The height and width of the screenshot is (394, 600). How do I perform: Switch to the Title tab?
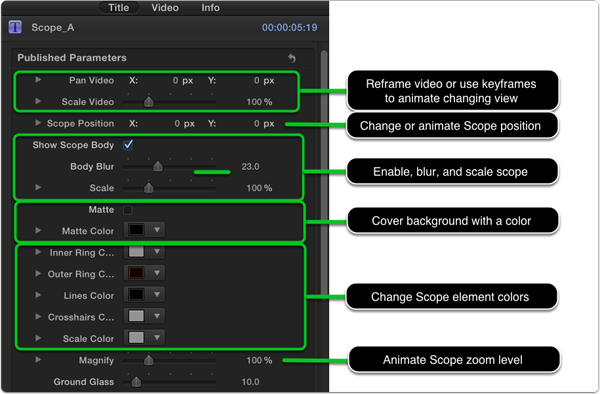pyautogui.click(x=119, y=7)
